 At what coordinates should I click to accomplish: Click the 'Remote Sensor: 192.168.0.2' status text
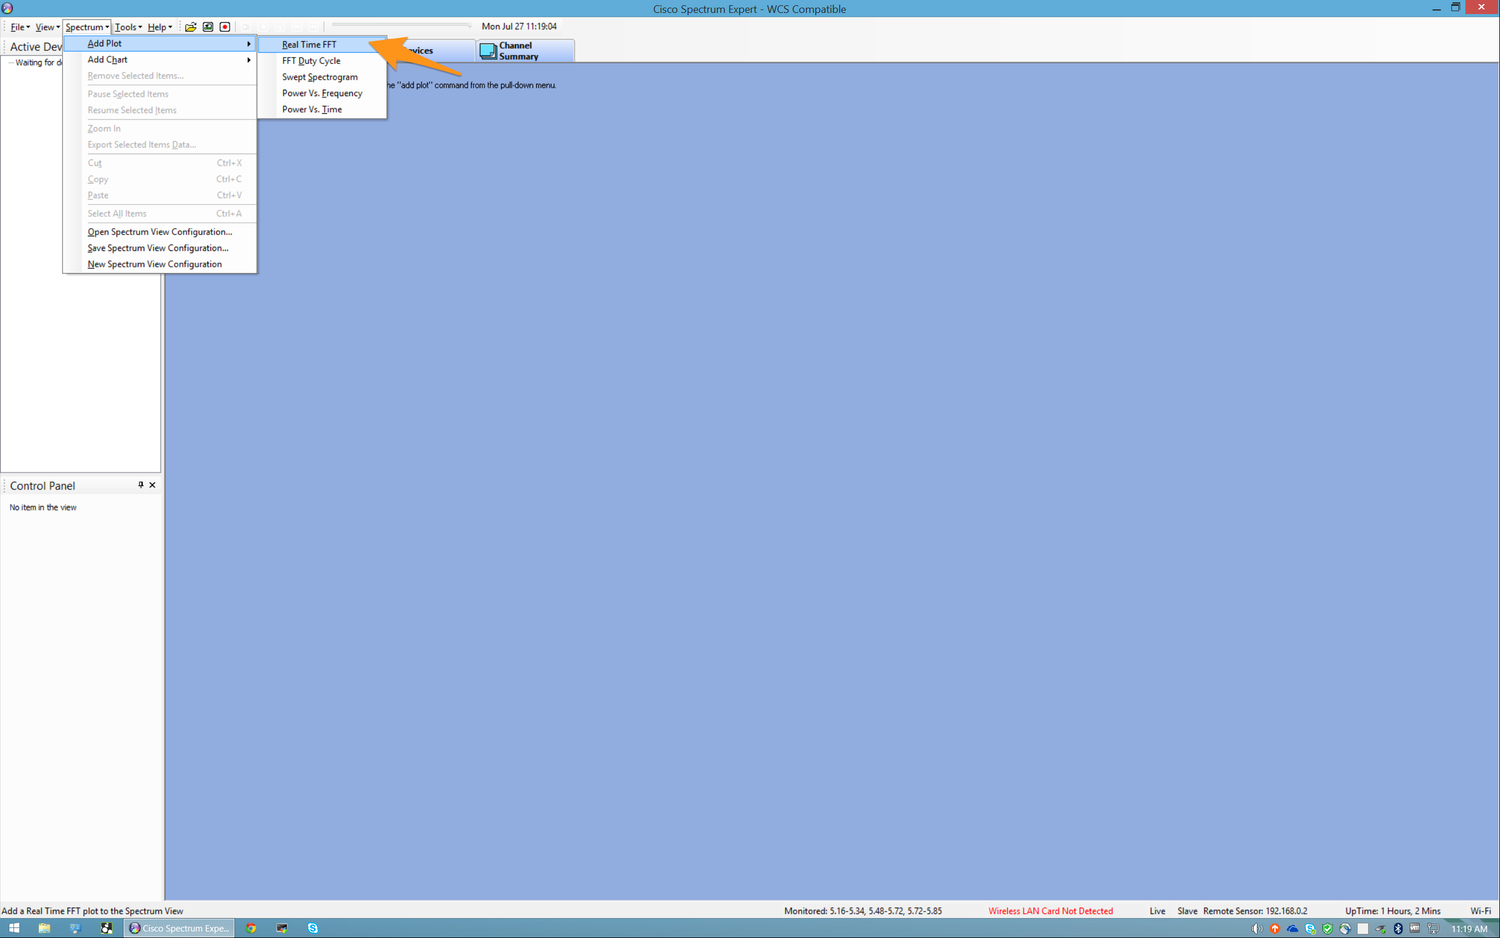(x=1255, y=911)
